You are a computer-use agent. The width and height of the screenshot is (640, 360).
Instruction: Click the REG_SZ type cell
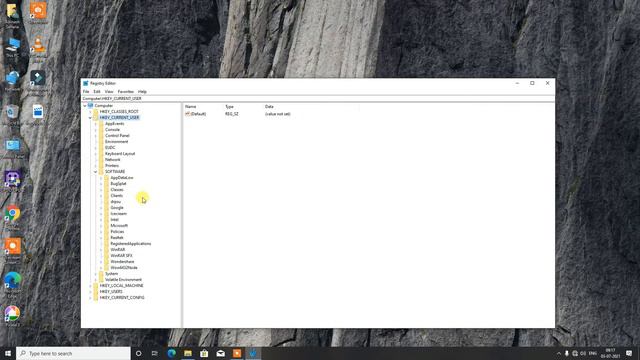tap(231, 114)
